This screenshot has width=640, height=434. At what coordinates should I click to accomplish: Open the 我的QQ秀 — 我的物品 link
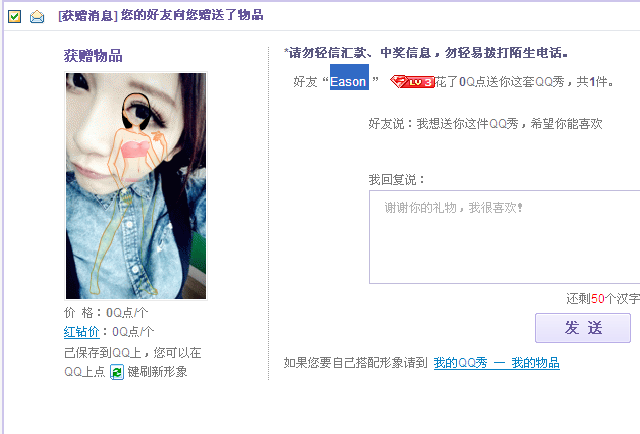[x=496, y=363]
